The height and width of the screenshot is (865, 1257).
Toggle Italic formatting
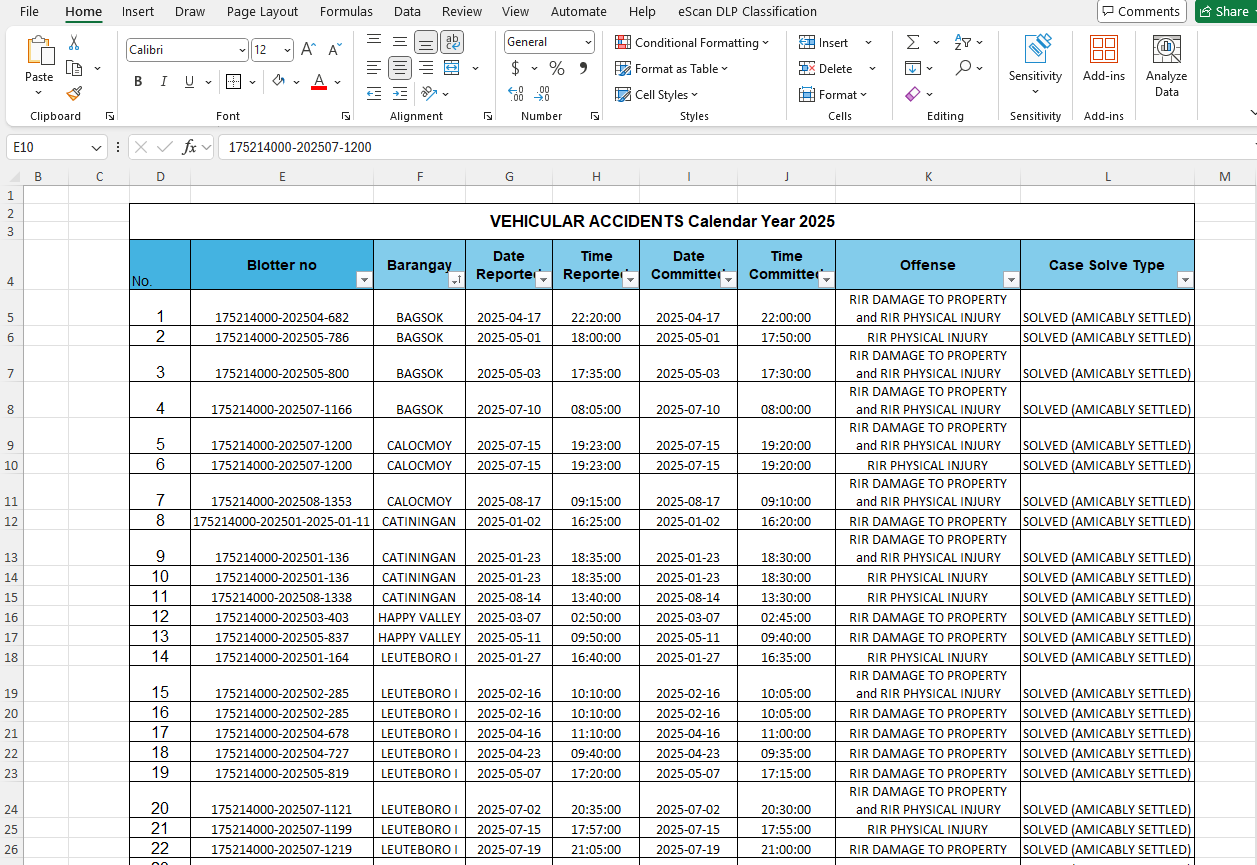point(164,82)
